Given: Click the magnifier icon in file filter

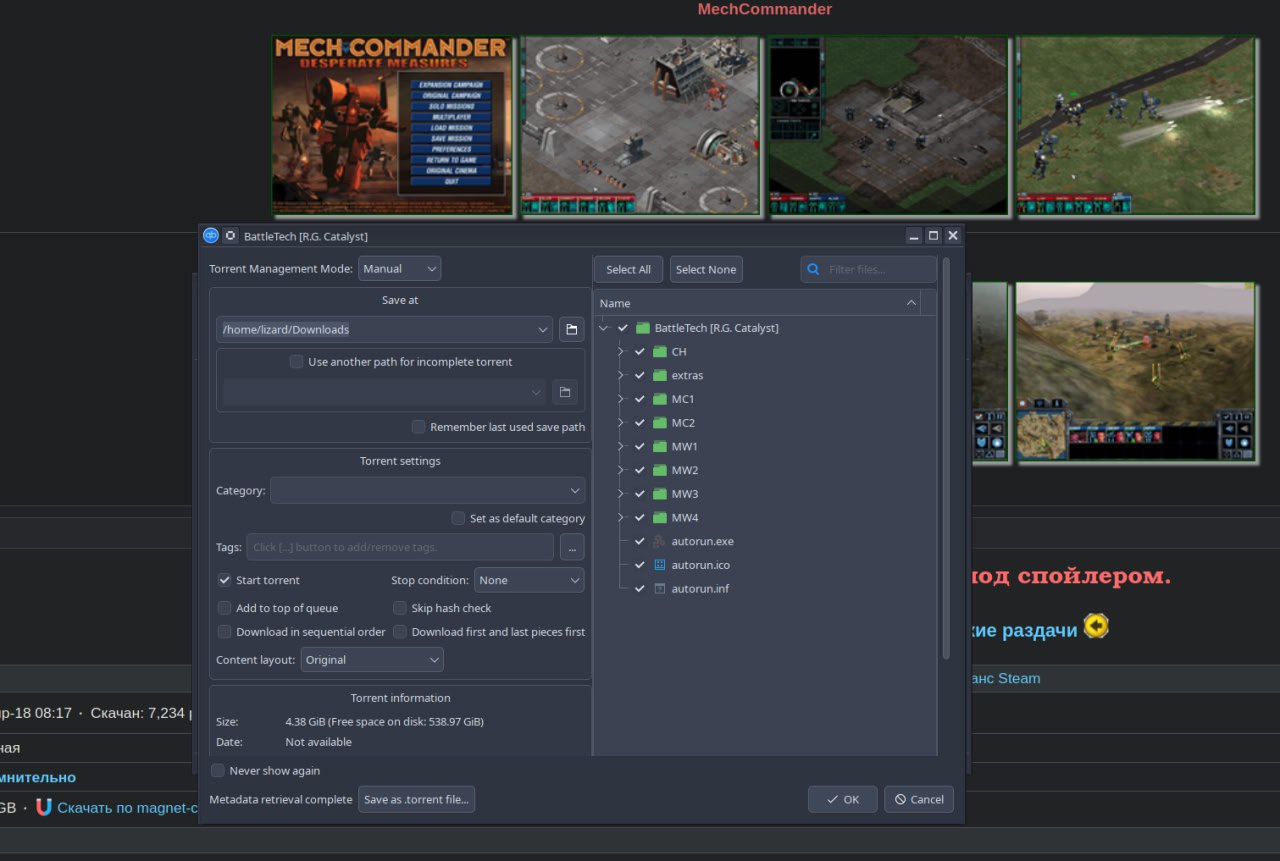Looking at the screenshot, I should pyautogui.click(x=814, y=269).
